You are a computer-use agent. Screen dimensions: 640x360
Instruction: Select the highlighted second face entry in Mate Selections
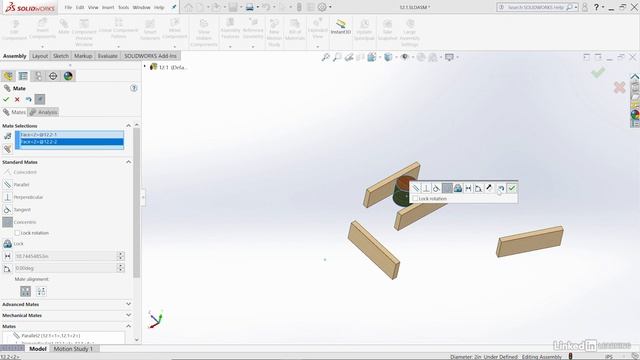pos(72,142)
